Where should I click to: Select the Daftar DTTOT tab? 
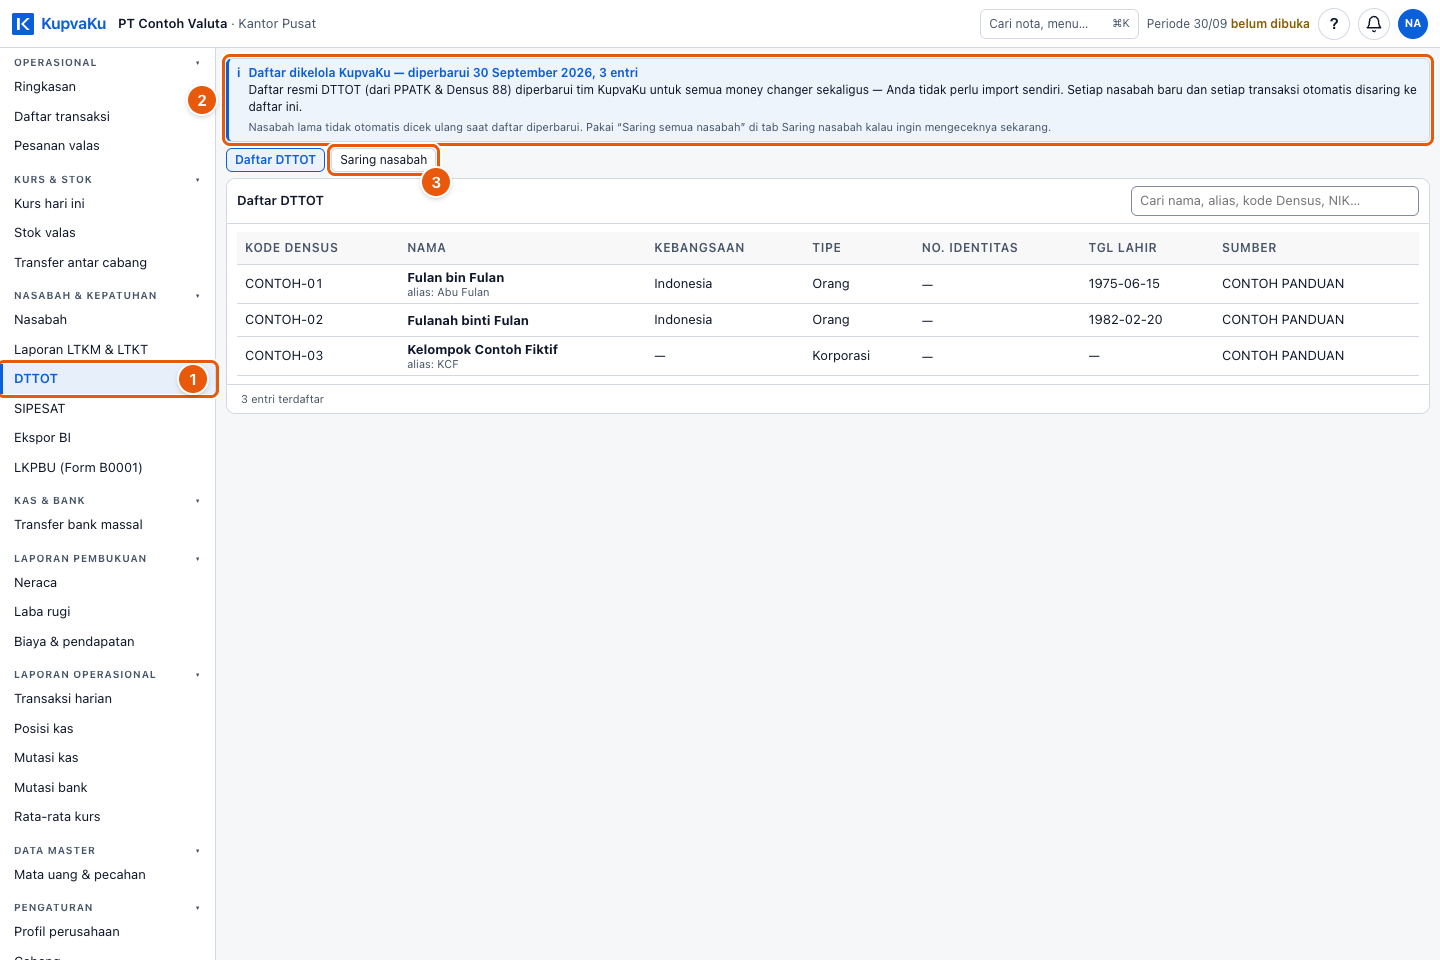coord(275,160)
